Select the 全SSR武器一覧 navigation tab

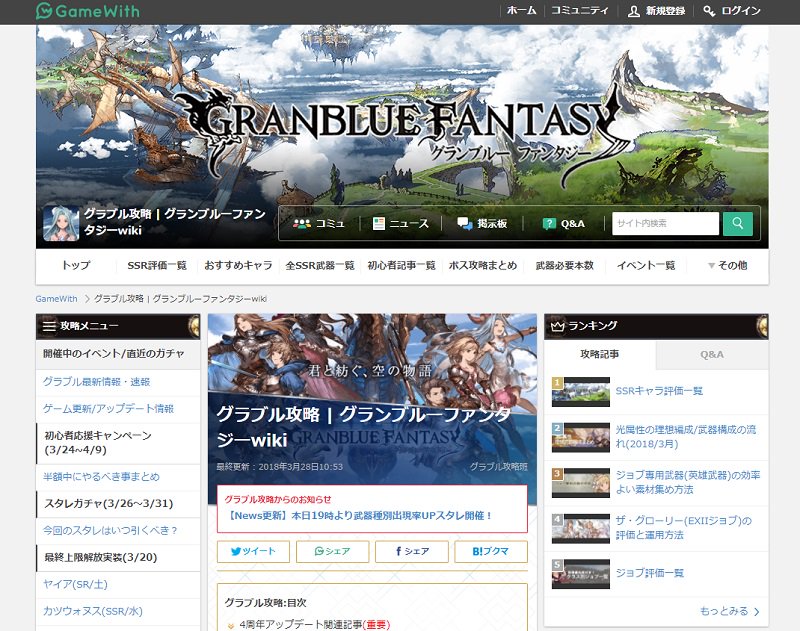[320, 265]
